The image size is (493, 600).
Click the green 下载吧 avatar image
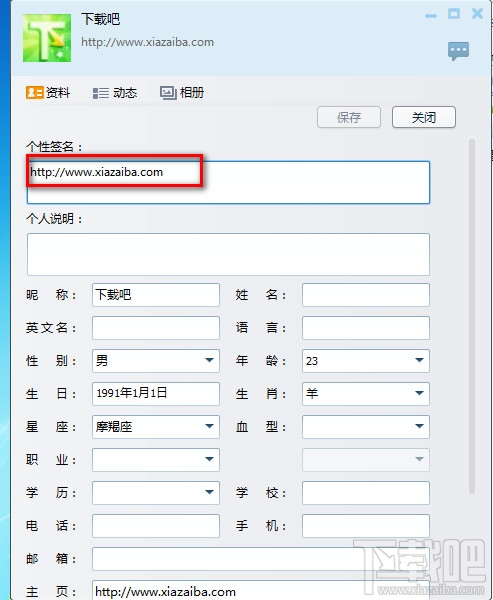[47, 38]
